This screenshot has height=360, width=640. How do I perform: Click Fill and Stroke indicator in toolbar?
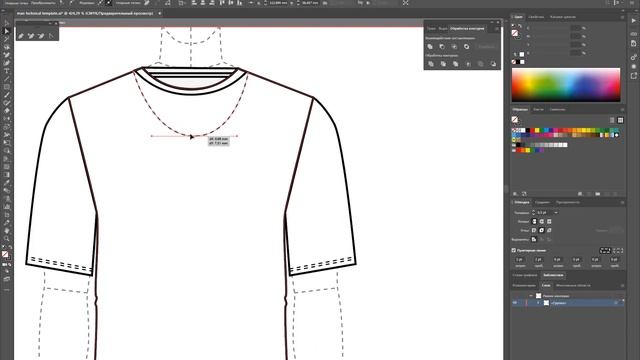pos(6,255)
